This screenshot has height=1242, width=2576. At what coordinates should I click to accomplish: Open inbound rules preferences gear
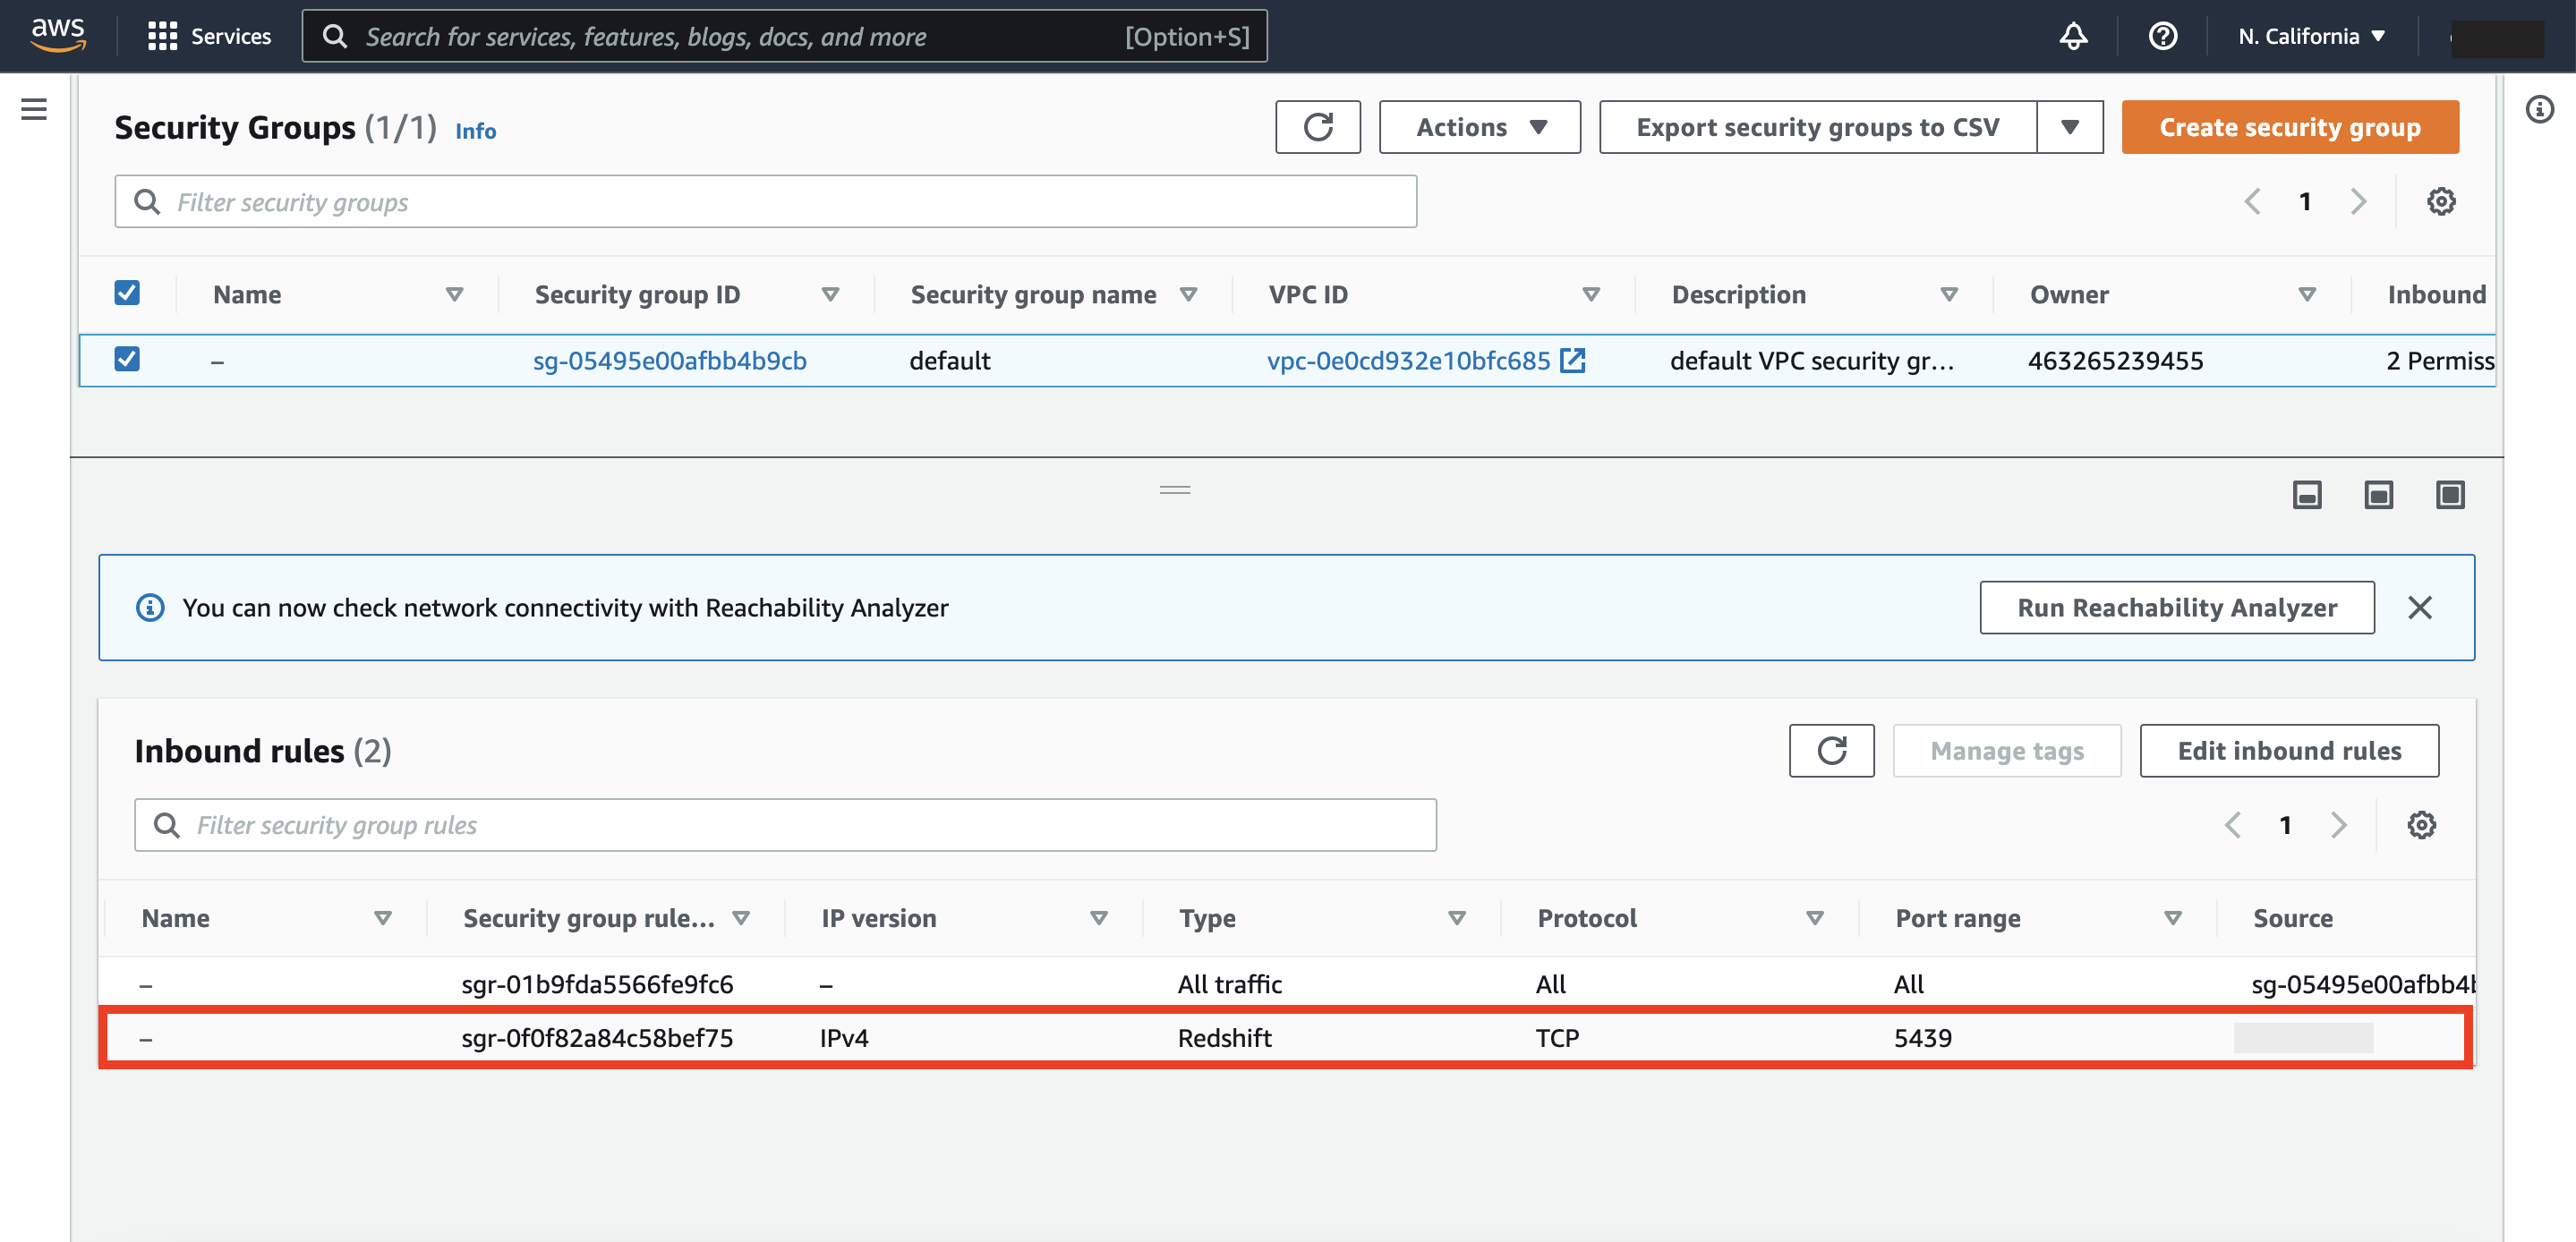click(2420, 825)
